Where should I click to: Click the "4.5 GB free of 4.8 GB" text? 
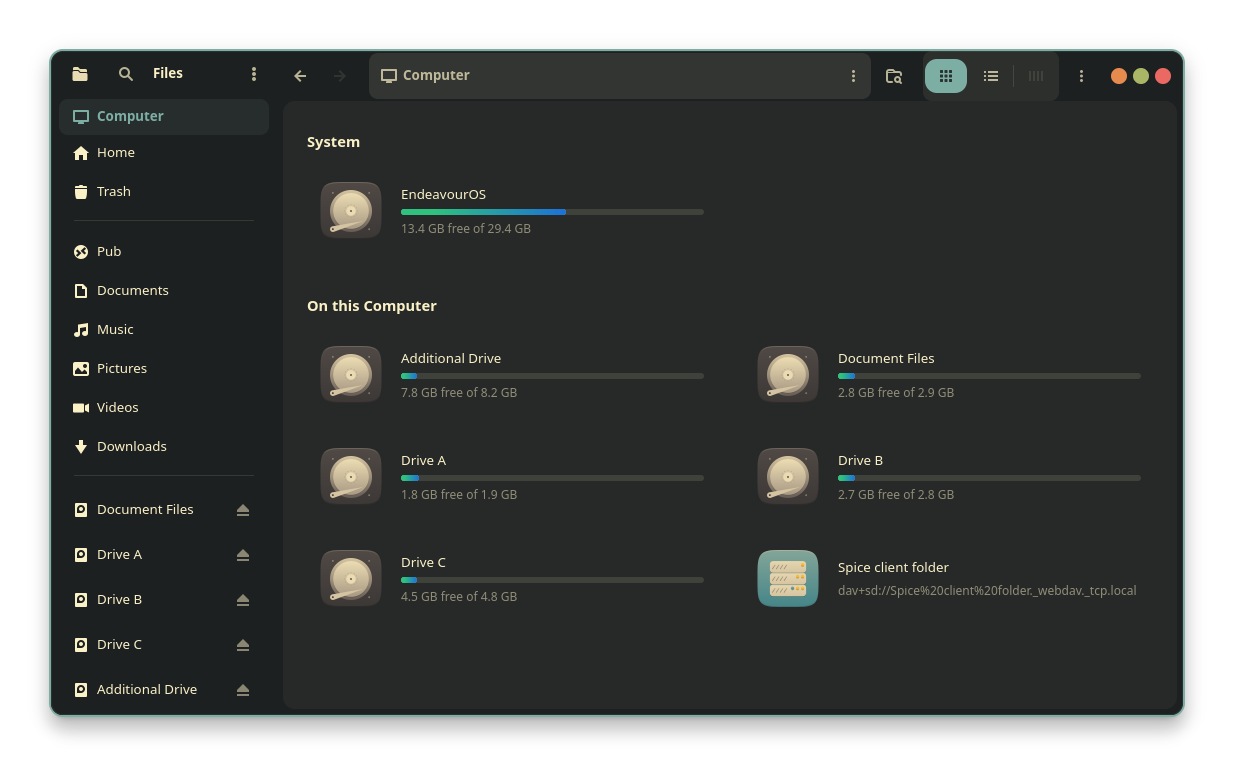tap(459, 597)
